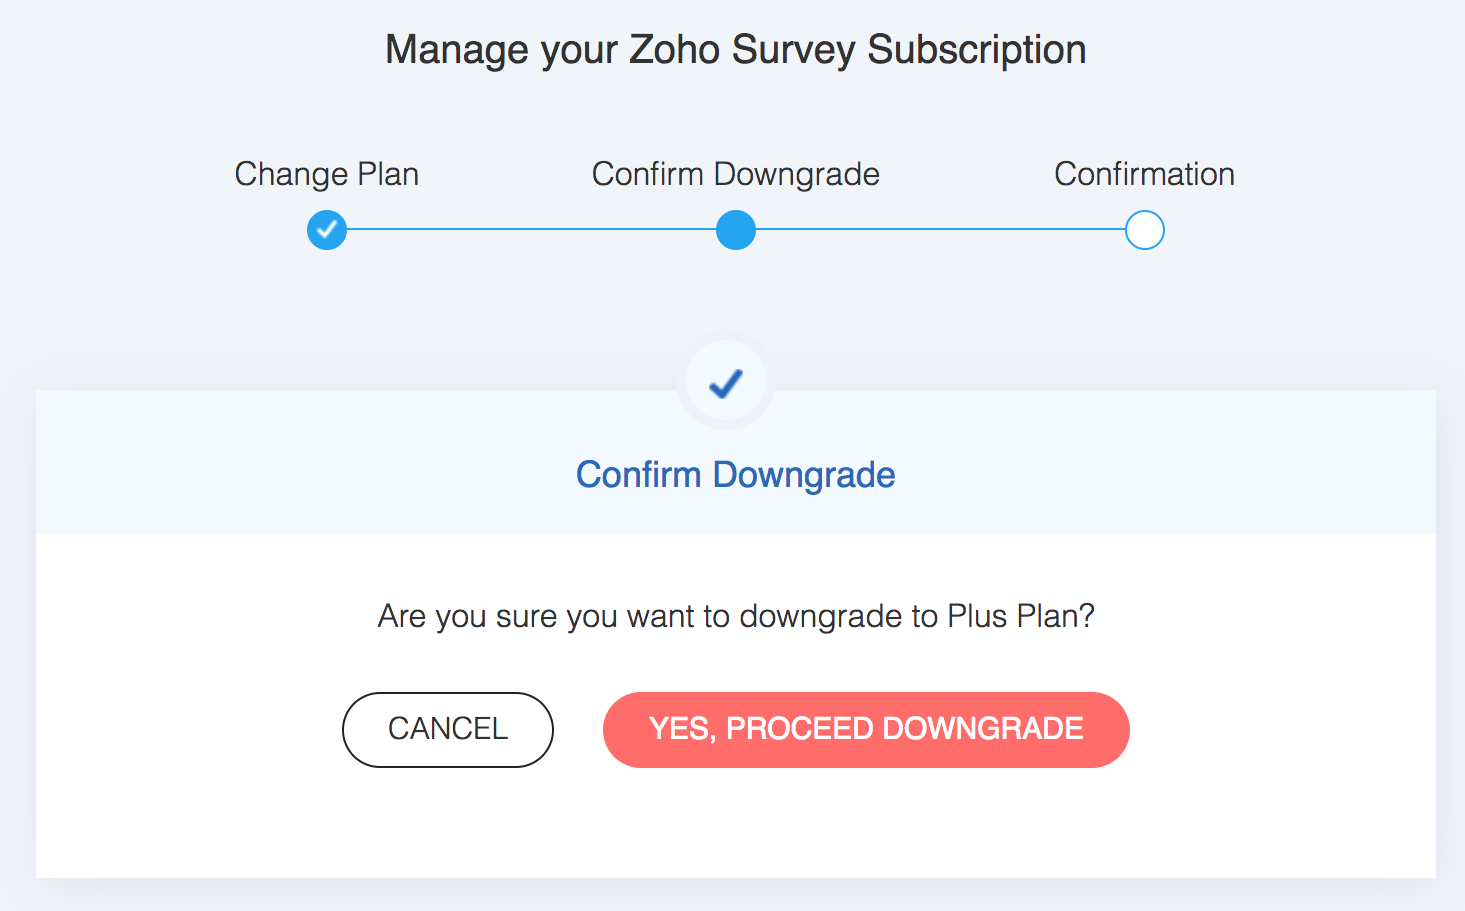1465x911 pixels.
Task: Click the blue checkmark badge above the heading
Action: pyautogui.click(x=726, y=383)
